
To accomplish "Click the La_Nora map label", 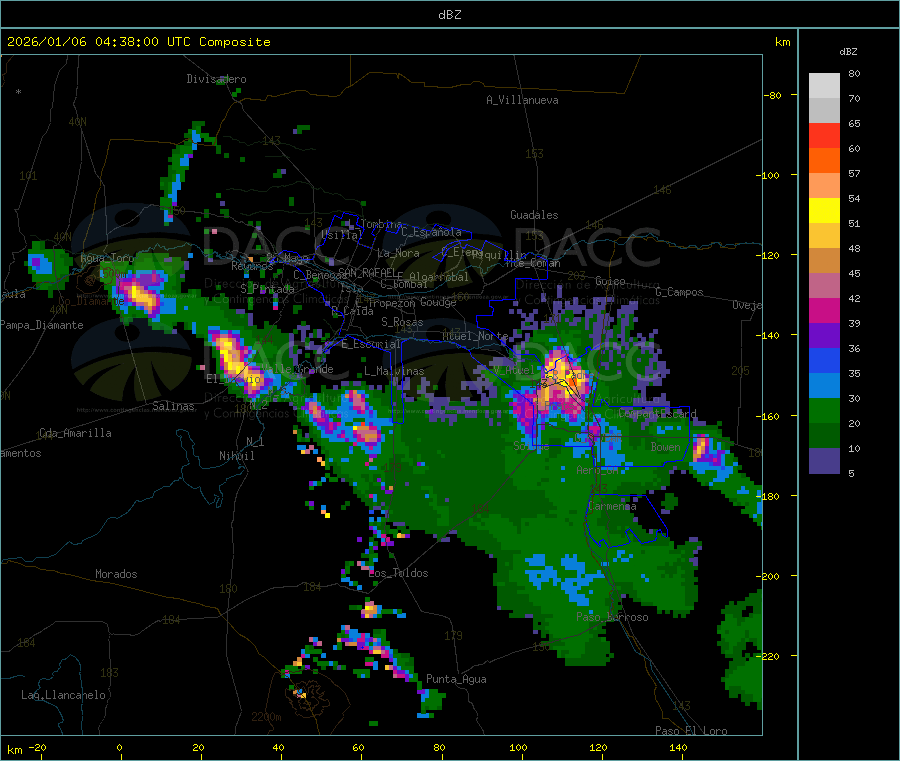I will [398, 253].
